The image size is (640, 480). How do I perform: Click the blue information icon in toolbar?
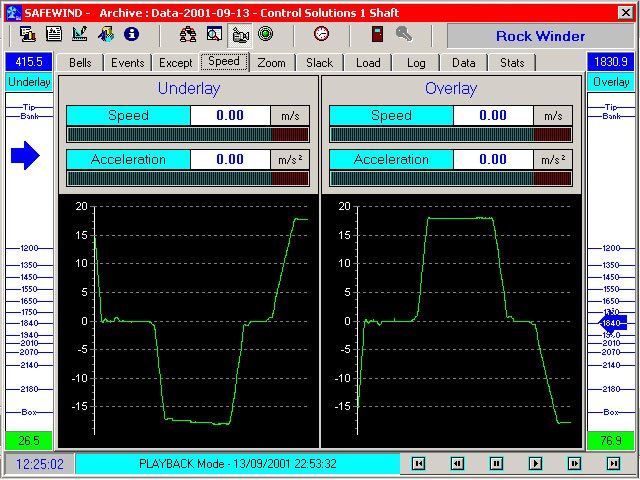click(131, 34)
